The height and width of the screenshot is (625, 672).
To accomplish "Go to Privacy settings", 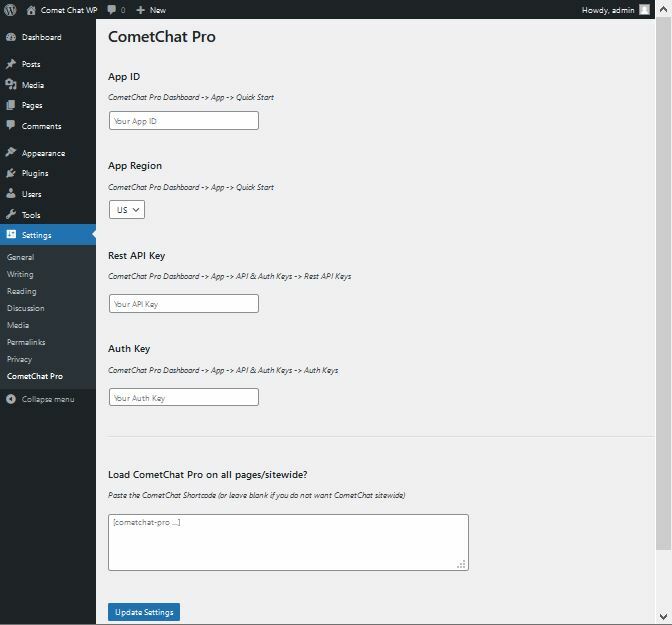I will click(x=19, y=359).
